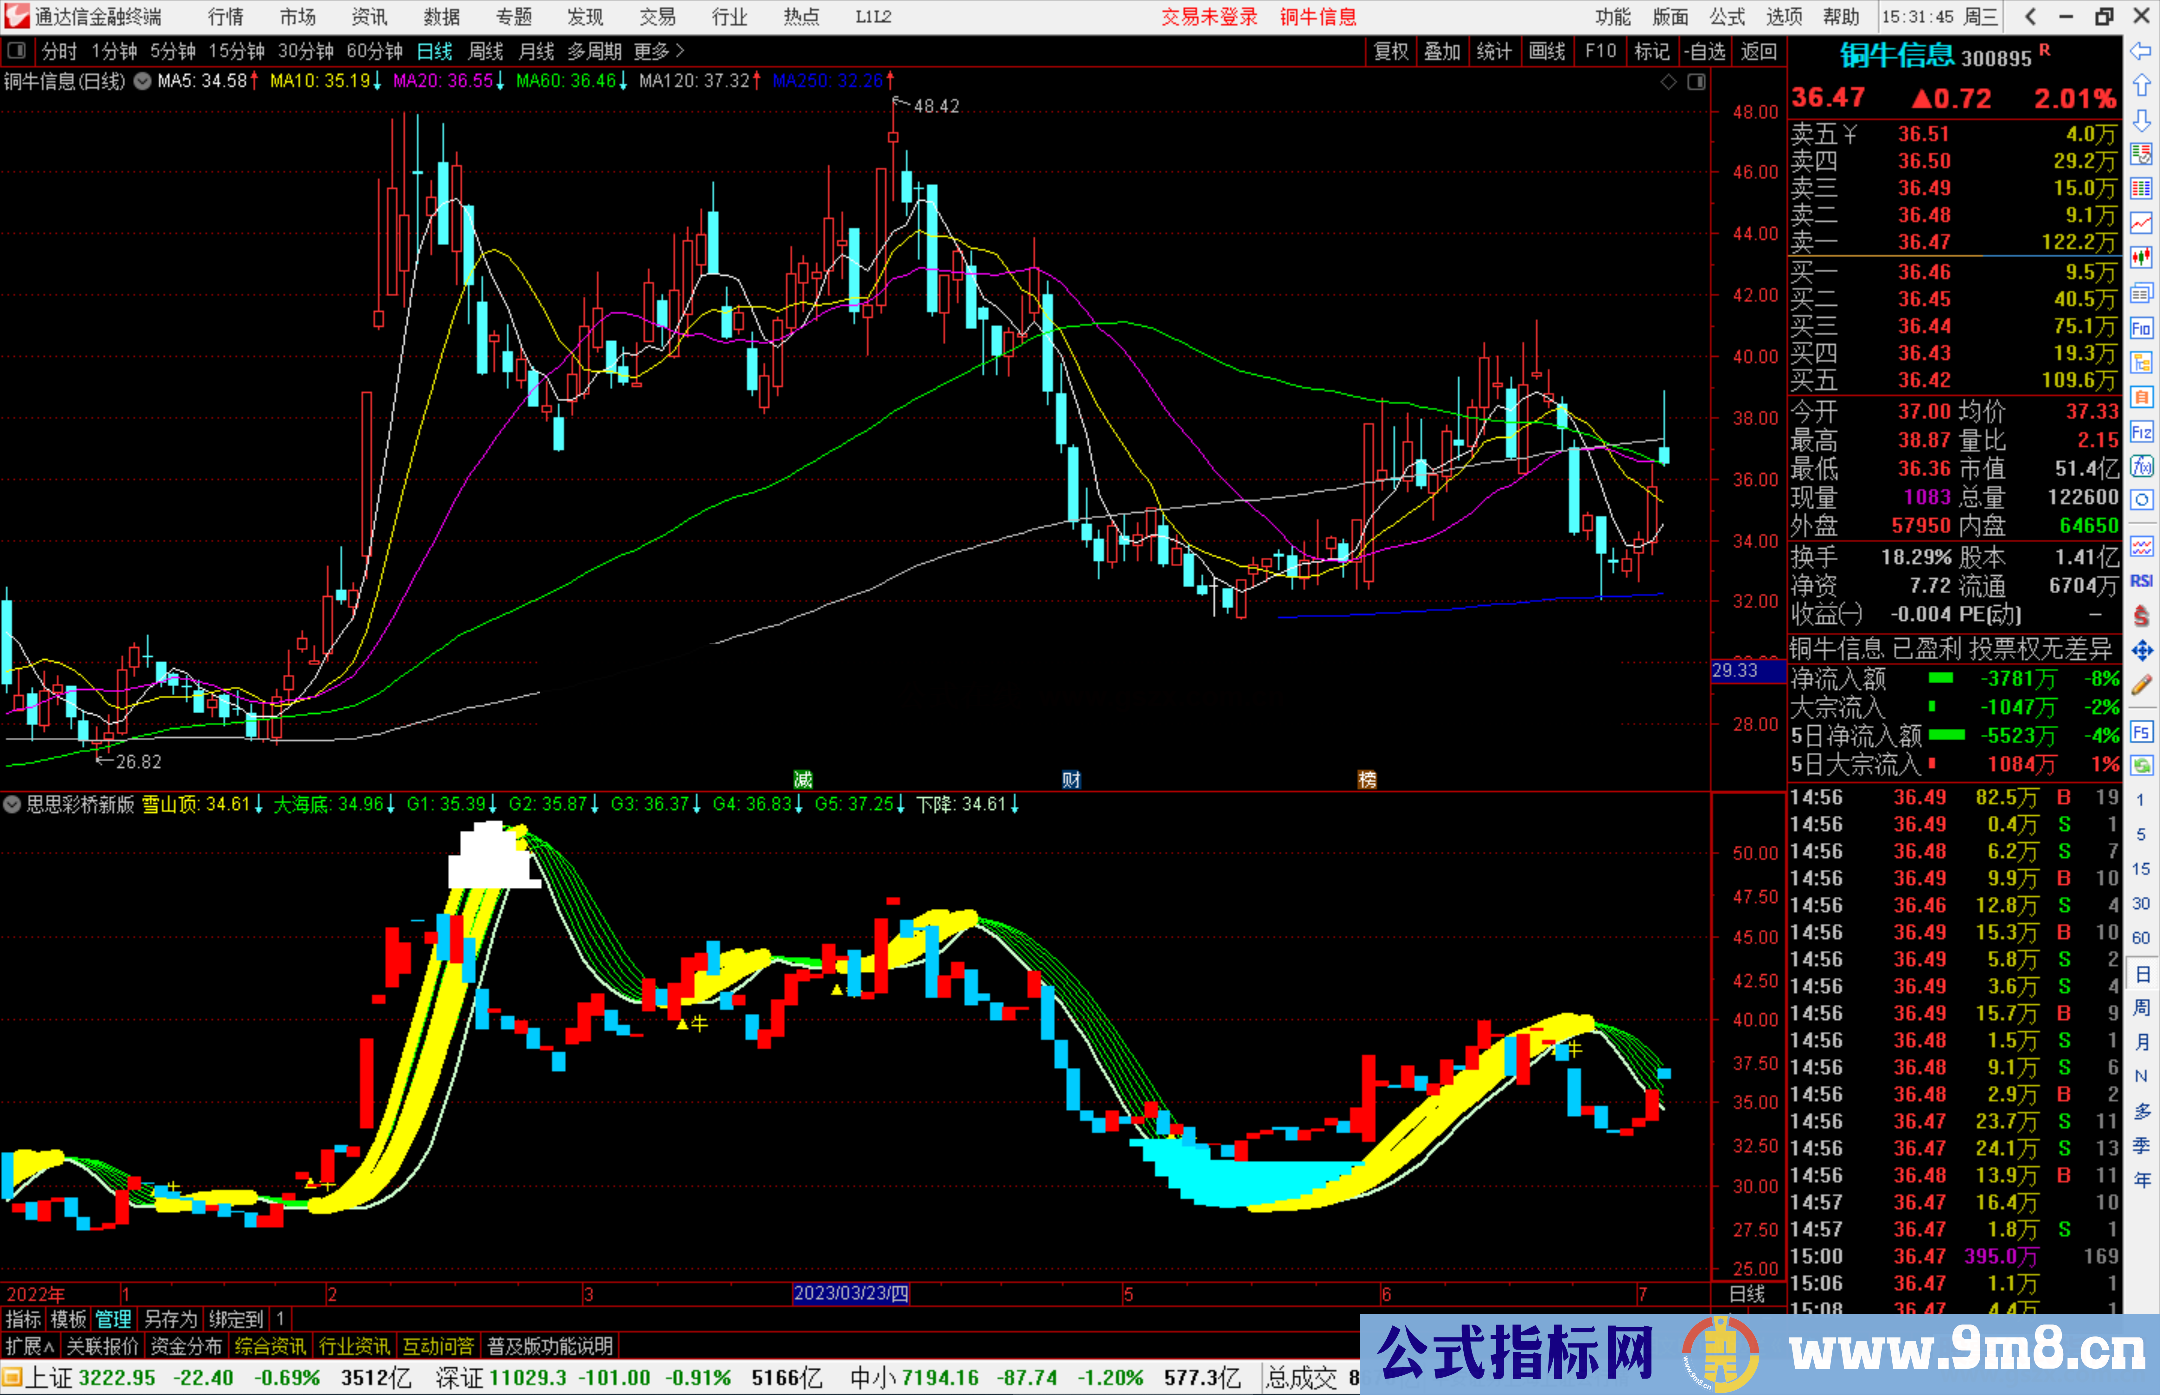Viewport: 2160px width, 1395px height.
Task: Switch to 30-minute period in right sidebar
Action: 2140,903
